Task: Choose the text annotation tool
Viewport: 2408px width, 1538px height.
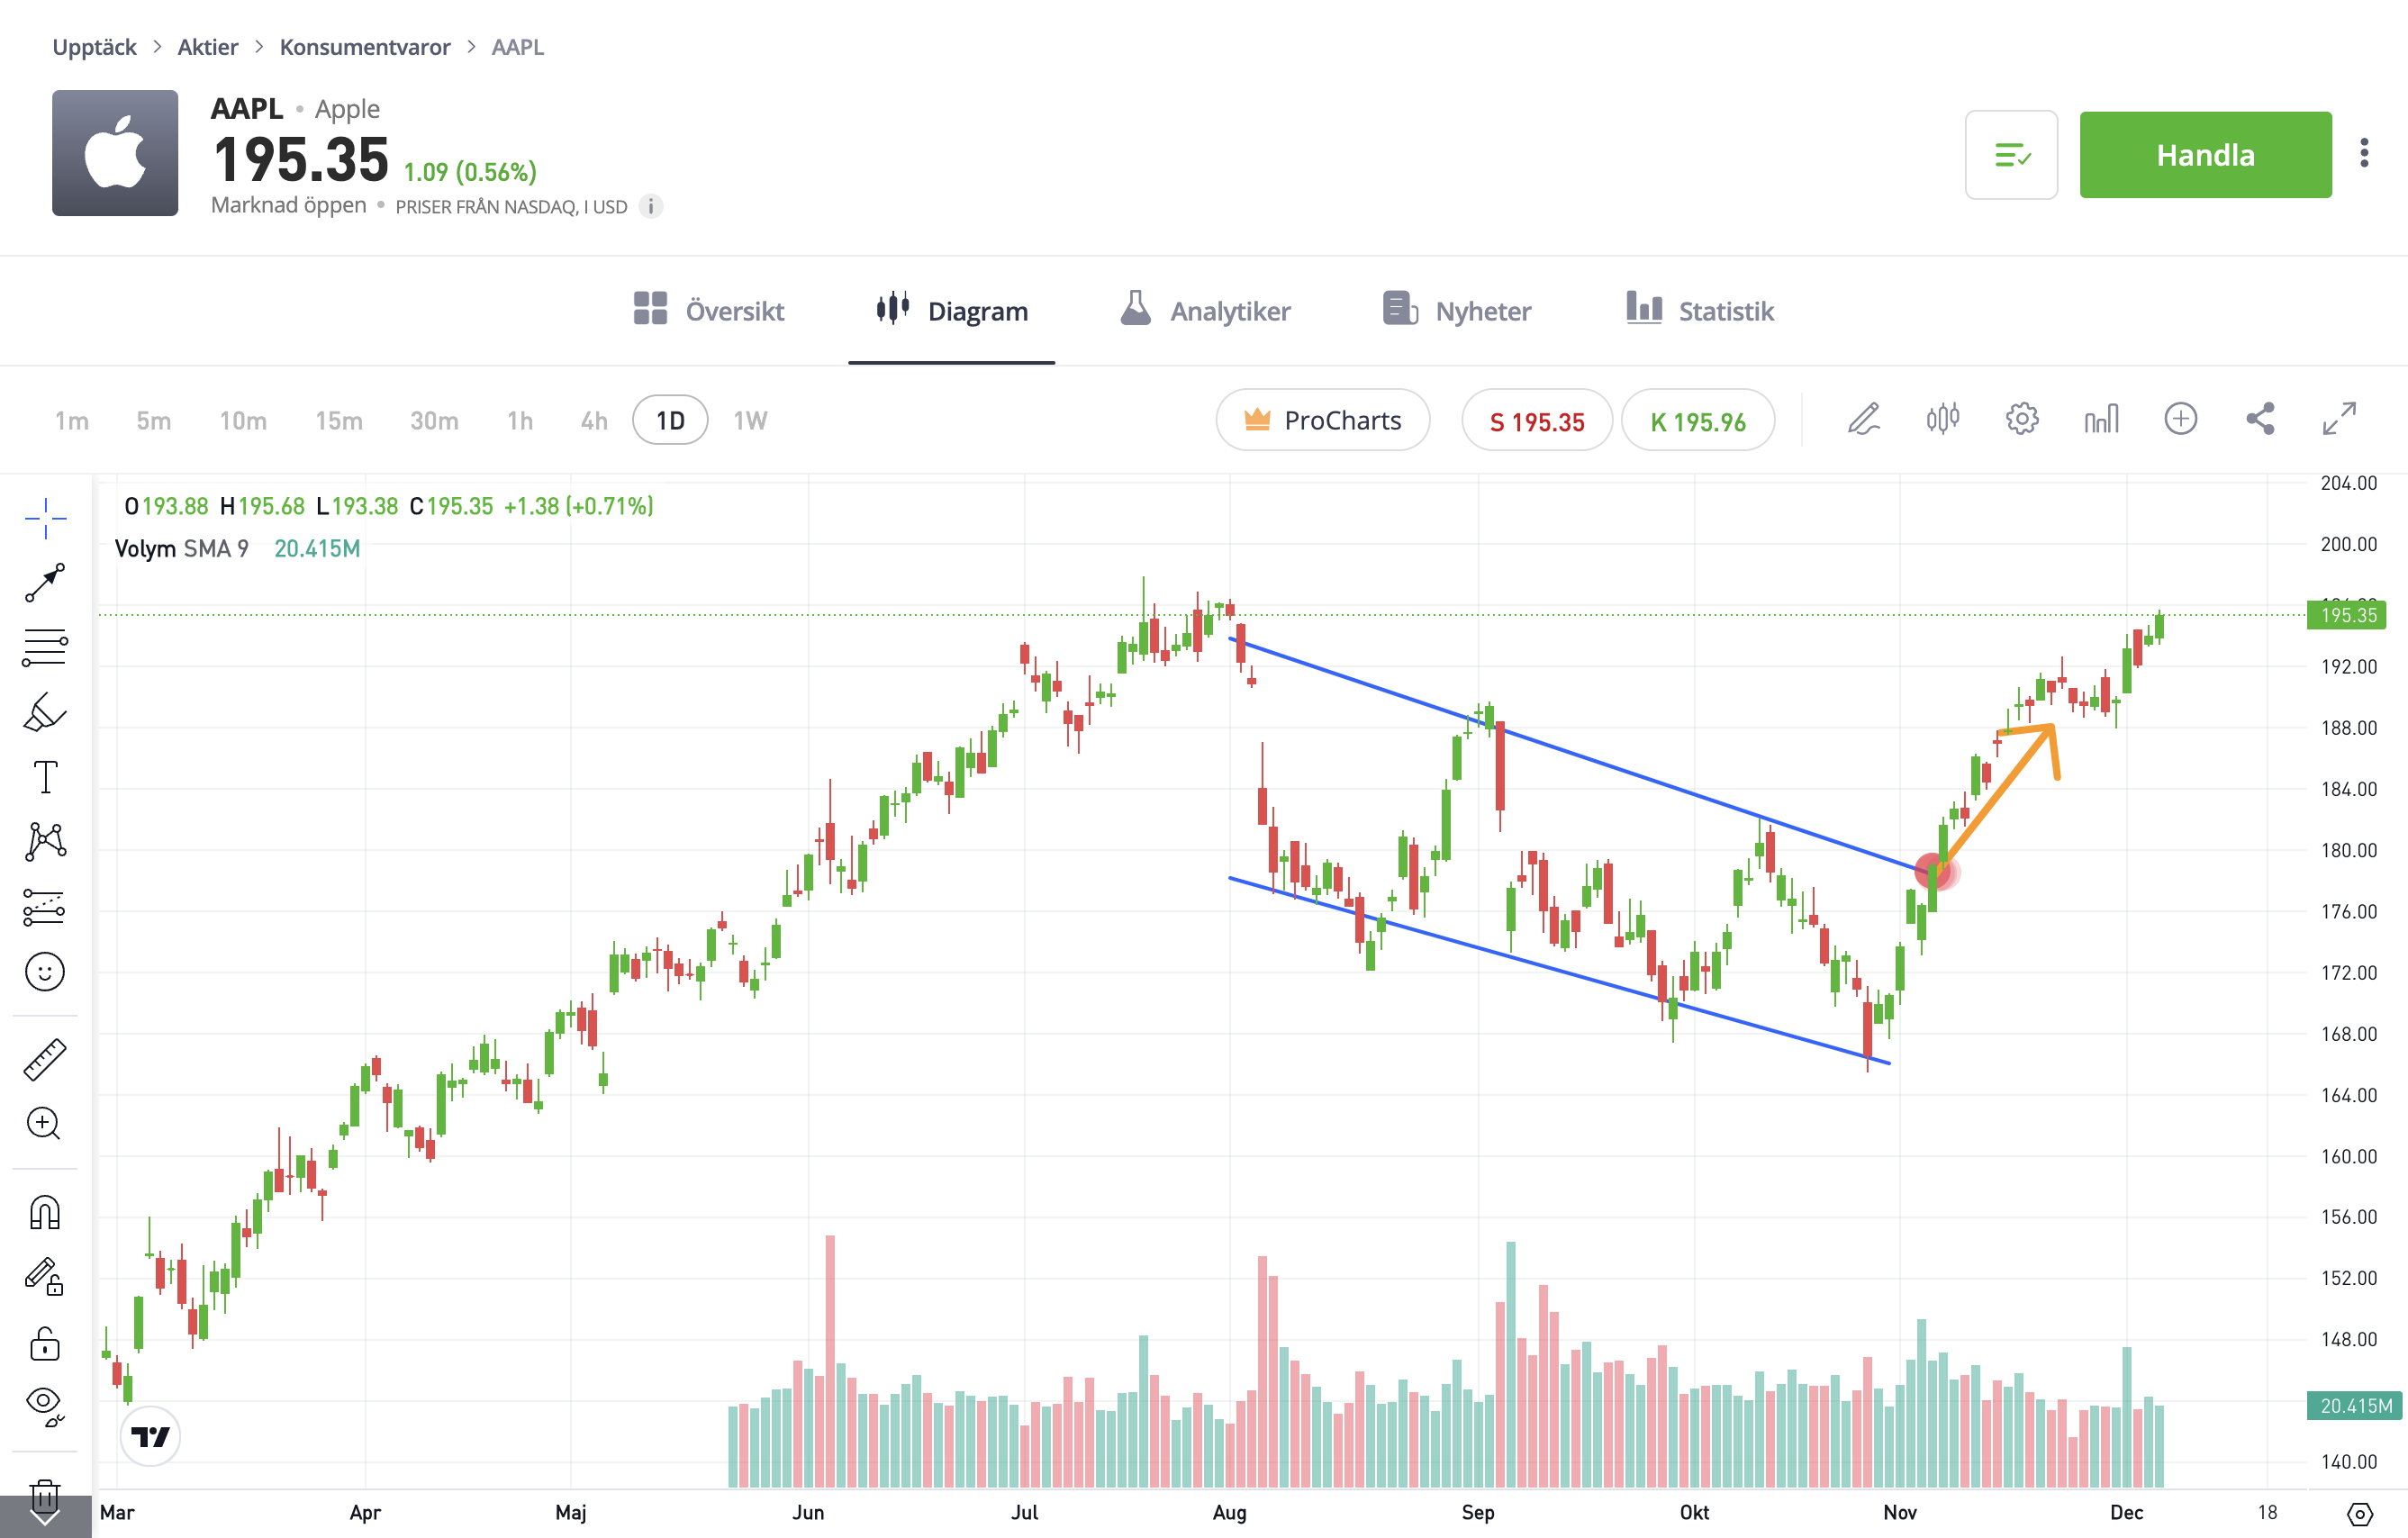Action: click(x=45, y=777)
